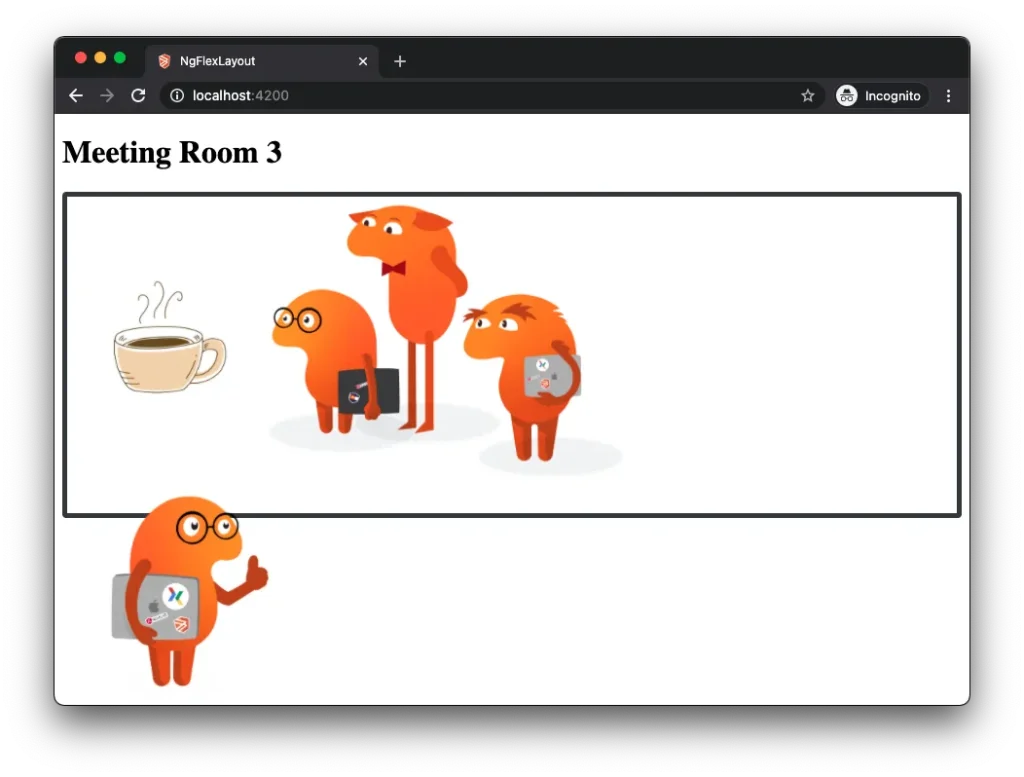Click the thumbs-up creature below the room
This screenshot has width=1024, height=777.
[189, 592]
